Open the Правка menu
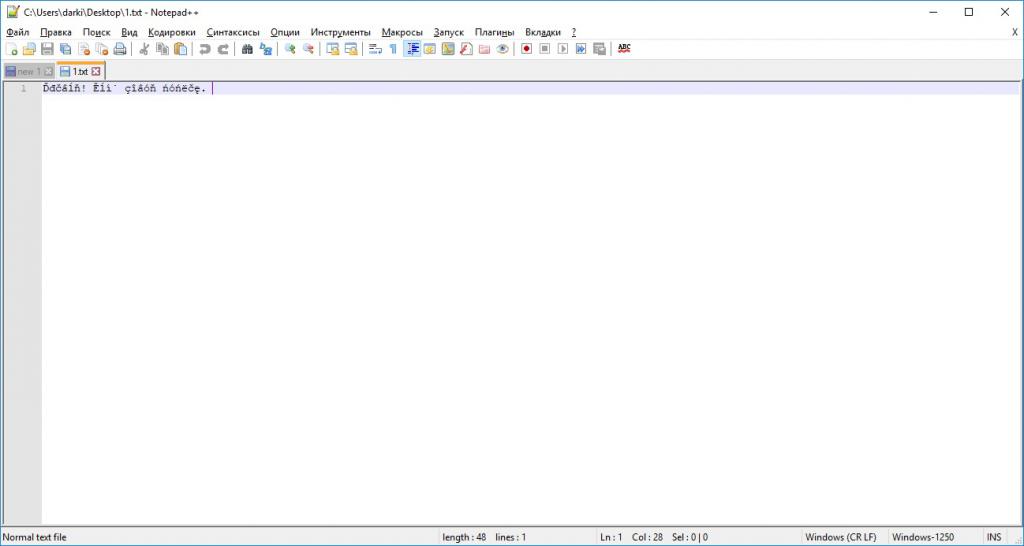This screenshot has height=546, width=1024. pos(56,32)
